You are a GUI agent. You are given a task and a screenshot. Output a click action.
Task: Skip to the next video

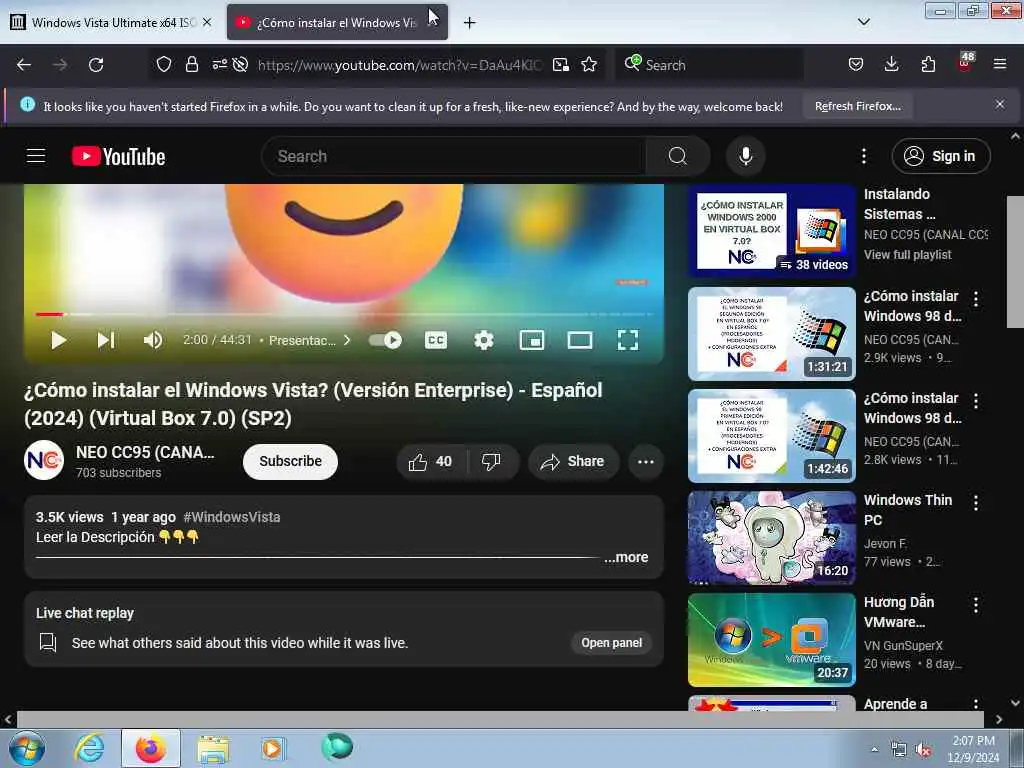[x=106, y=340]
